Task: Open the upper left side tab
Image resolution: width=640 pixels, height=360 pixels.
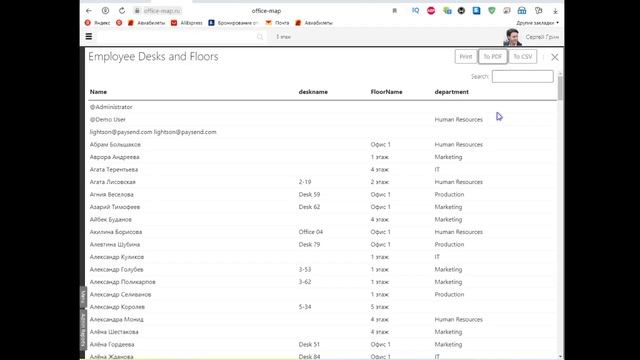Action: pyautogui.click(x=83, y=298)
